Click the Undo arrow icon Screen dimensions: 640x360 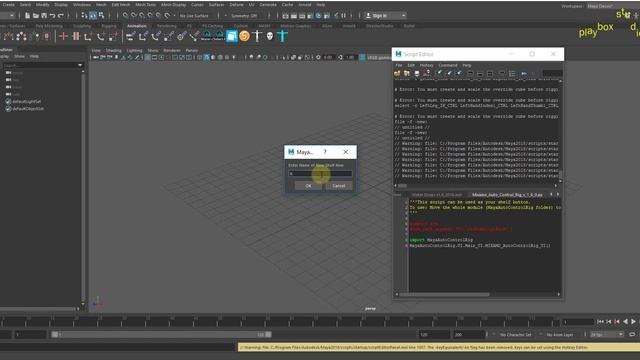(52, 16)
